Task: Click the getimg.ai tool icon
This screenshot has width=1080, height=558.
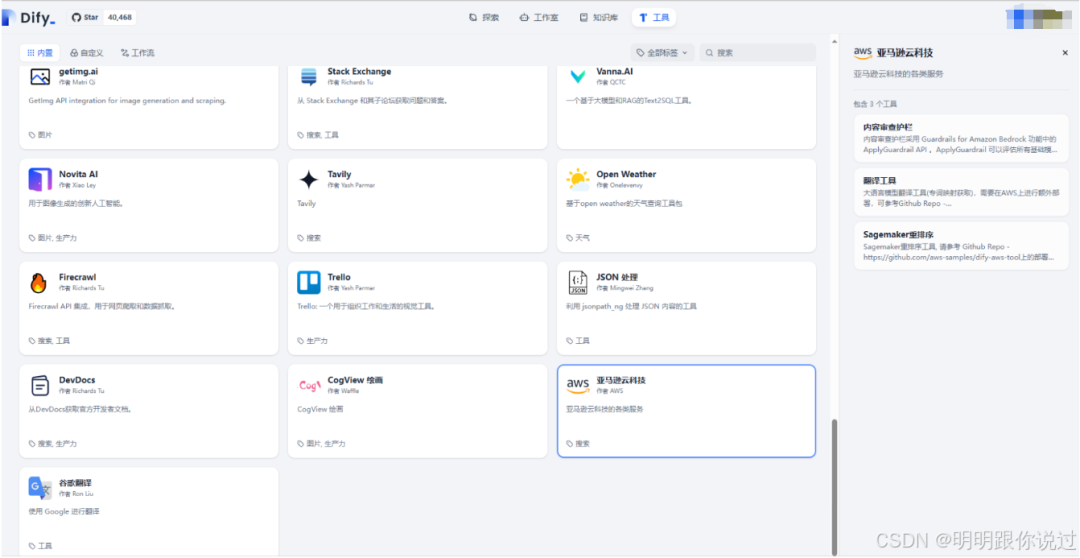Action: (x=40, y=76)
